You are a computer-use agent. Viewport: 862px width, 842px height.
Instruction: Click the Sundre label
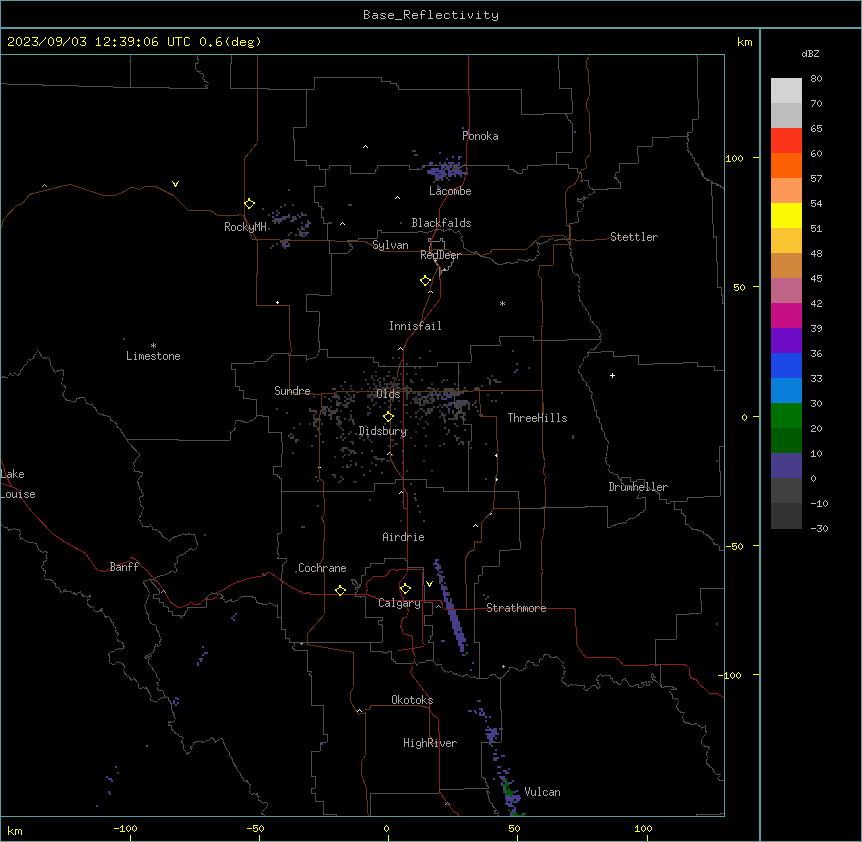[292, 391]
